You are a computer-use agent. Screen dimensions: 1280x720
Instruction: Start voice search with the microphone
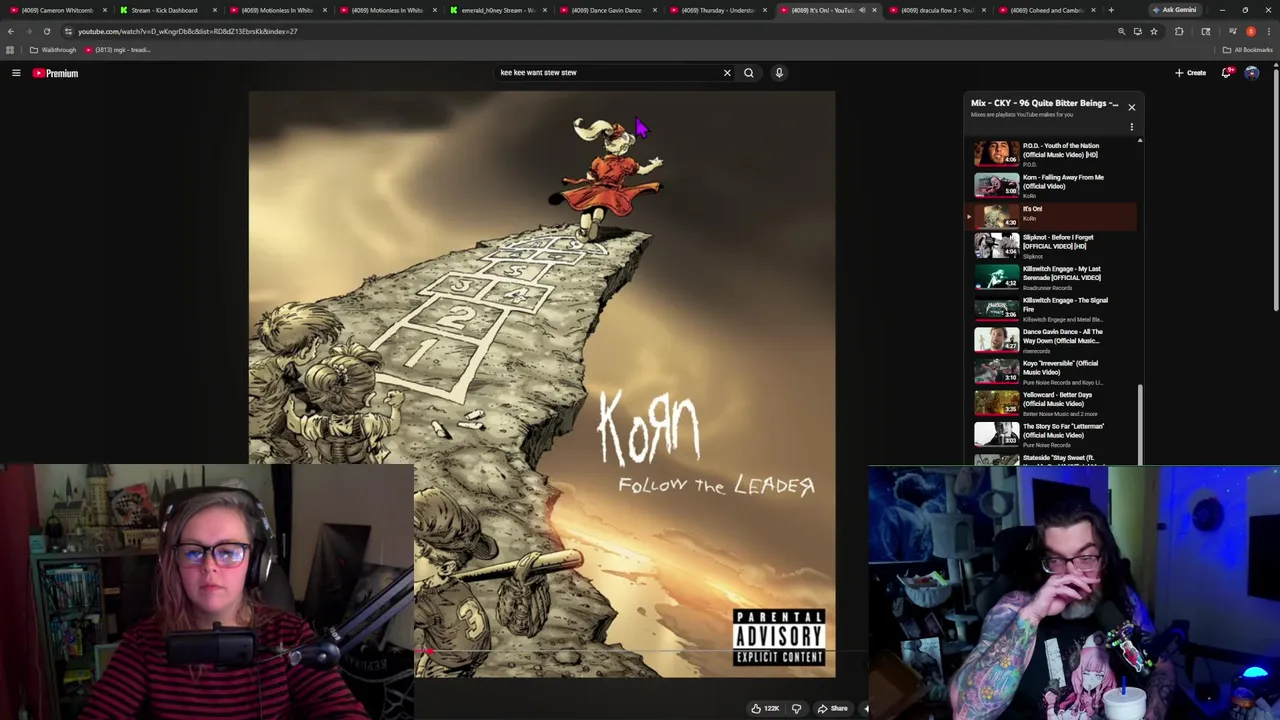(779, 73)
